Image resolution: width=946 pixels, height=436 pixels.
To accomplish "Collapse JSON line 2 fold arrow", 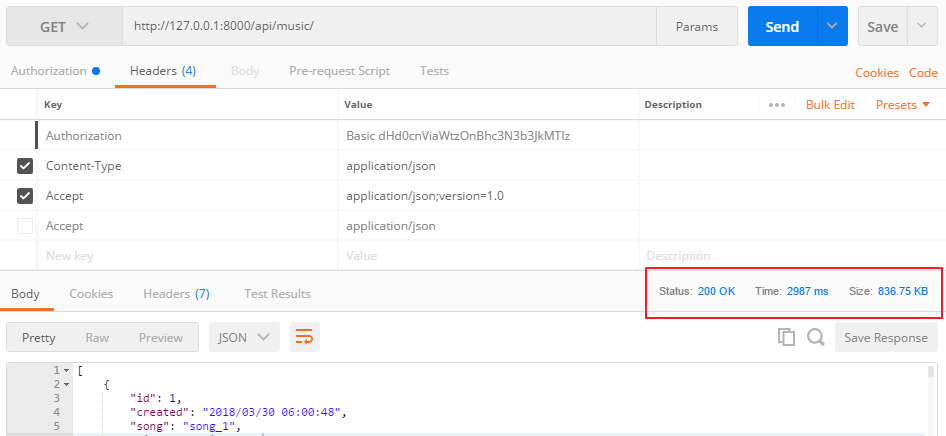I will pyautogui.click(x=66, y=384).
